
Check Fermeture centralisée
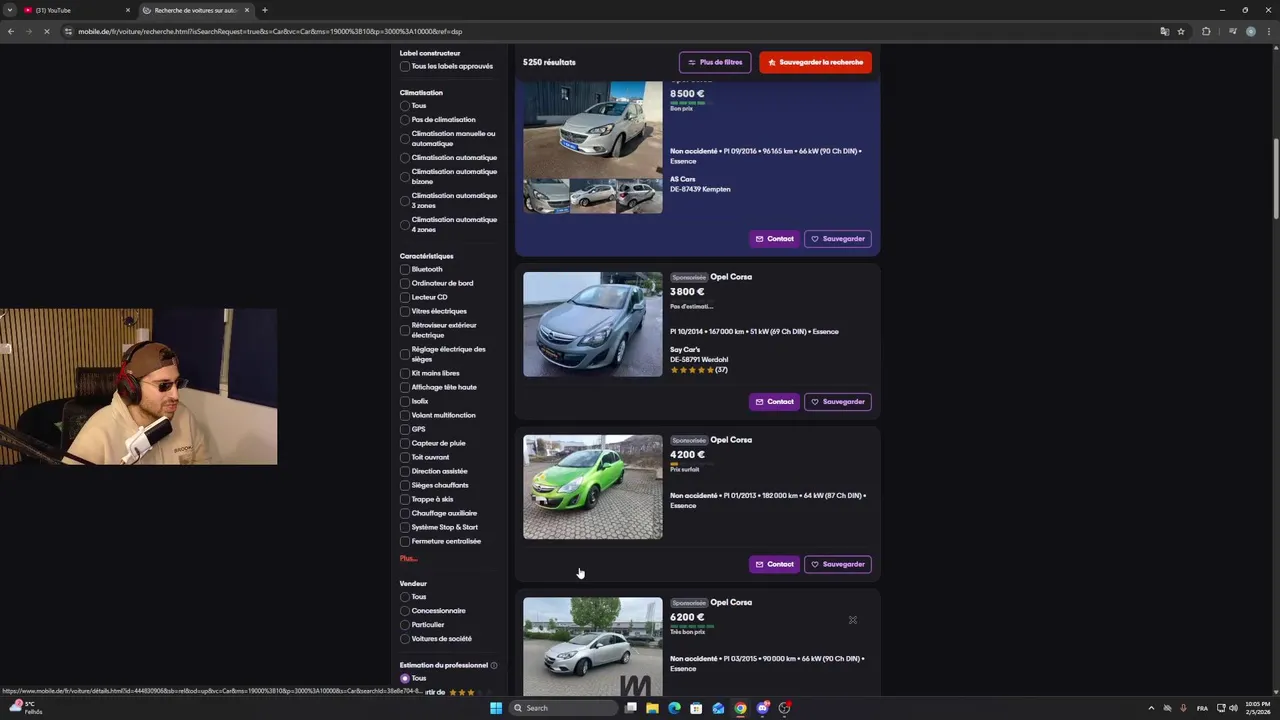(405, 541)
